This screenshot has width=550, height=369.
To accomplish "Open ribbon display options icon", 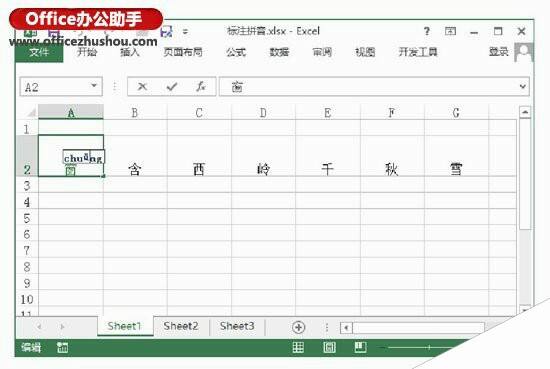I will tap(450, 31).
